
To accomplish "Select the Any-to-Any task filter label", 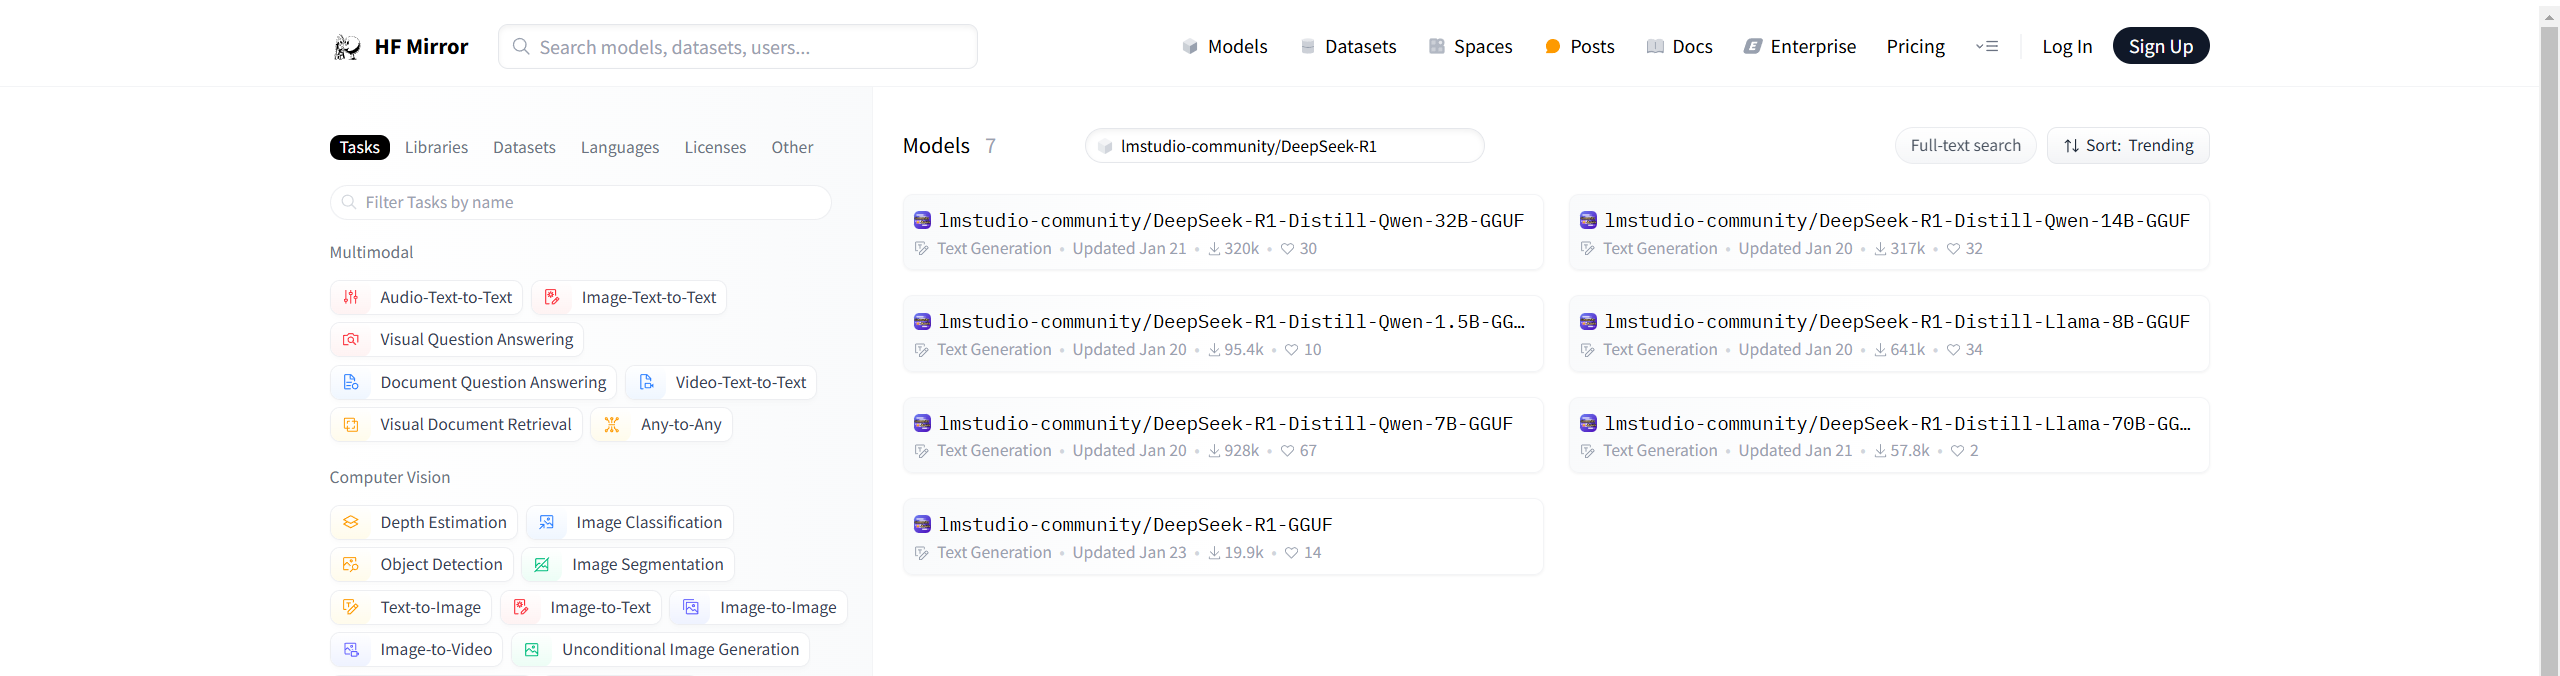I will coord(681,425).
